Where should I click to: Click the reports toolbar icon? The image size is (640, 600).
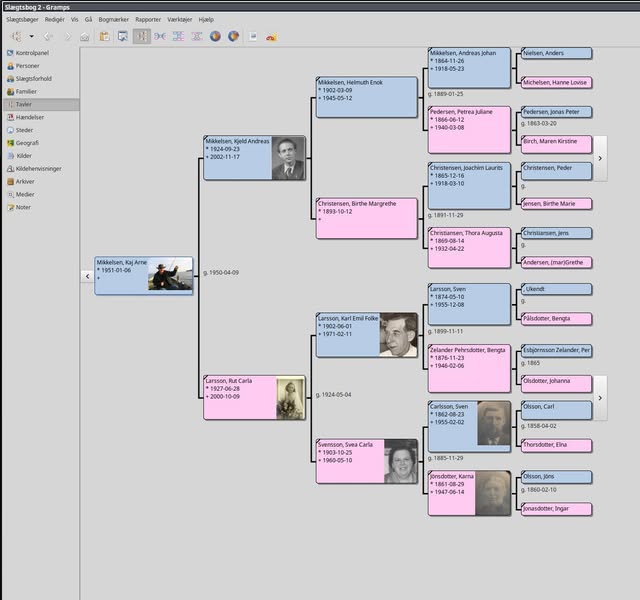pyautogui.click(x=253, y=37)
